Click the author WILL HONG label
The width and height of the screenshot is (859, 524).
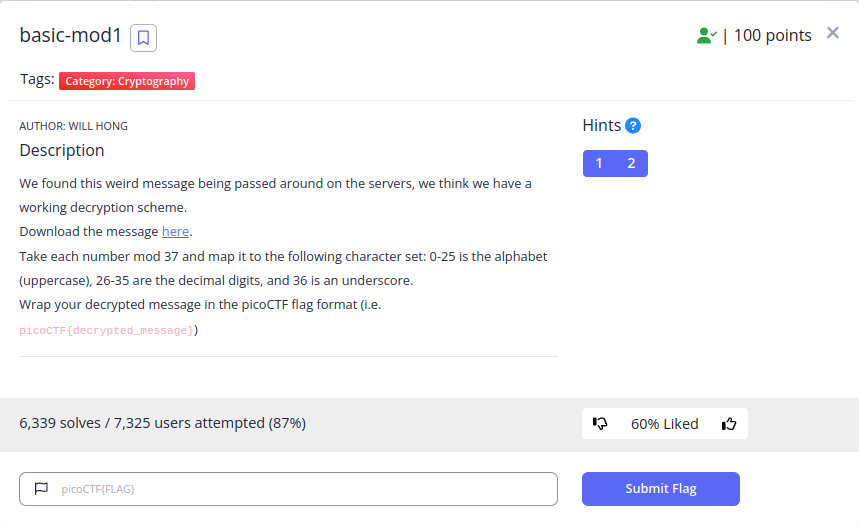click(73, 126)
